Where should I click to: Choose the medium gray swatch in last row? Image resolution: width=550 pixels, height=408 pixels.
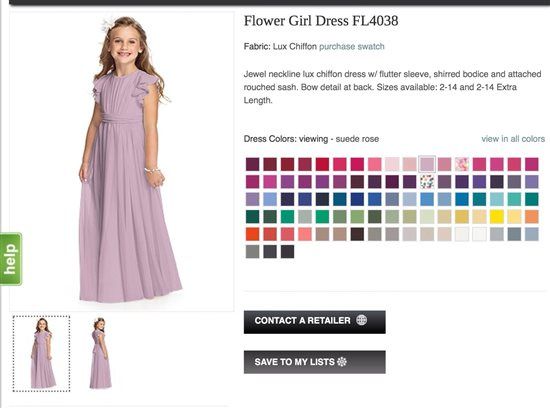(x=253, y=252)
